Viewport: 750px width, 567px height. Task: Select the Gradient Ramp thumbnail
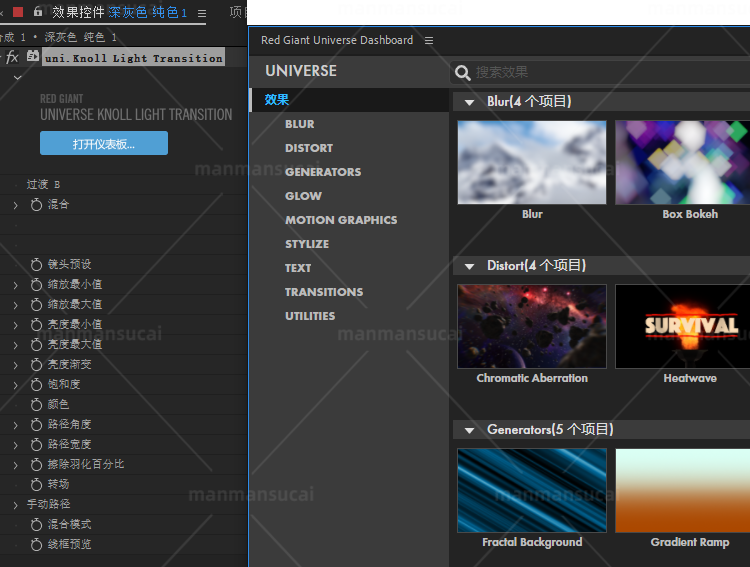tap(683, 490)
